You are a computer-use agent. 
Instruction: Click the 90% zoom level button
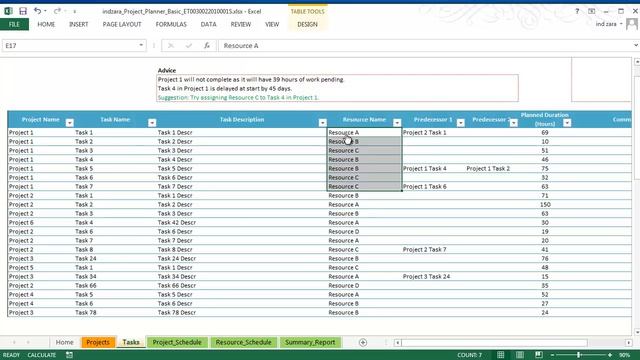click(624, 355)
